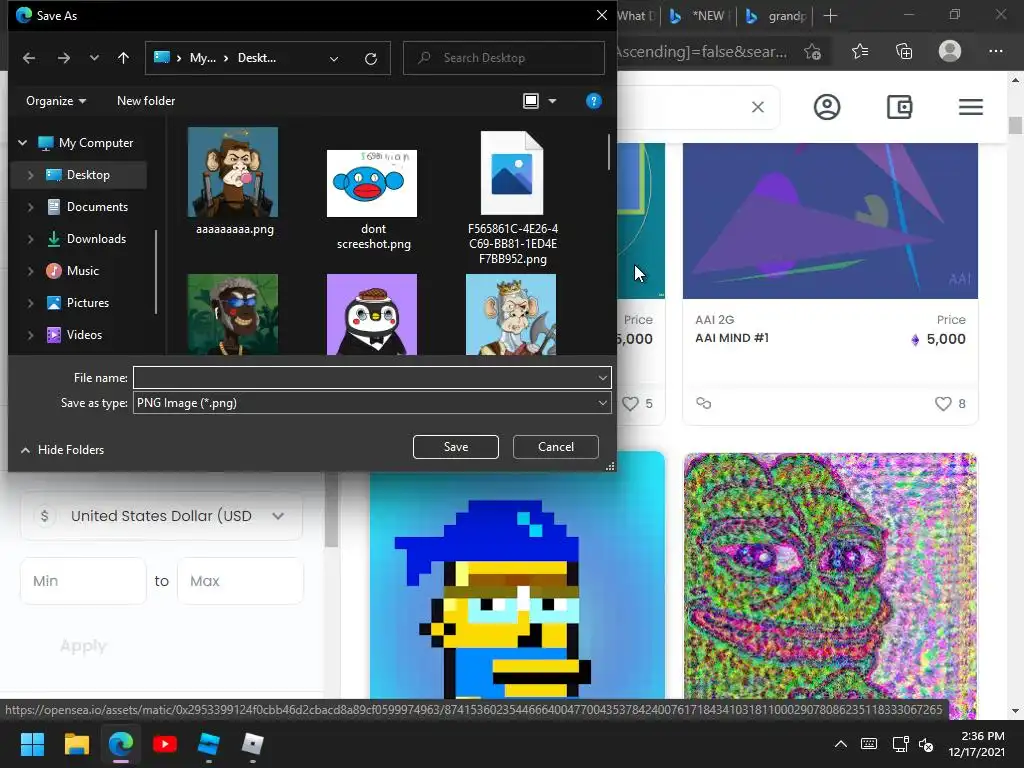Open the Windows Start menu

[x=32, y=744]
